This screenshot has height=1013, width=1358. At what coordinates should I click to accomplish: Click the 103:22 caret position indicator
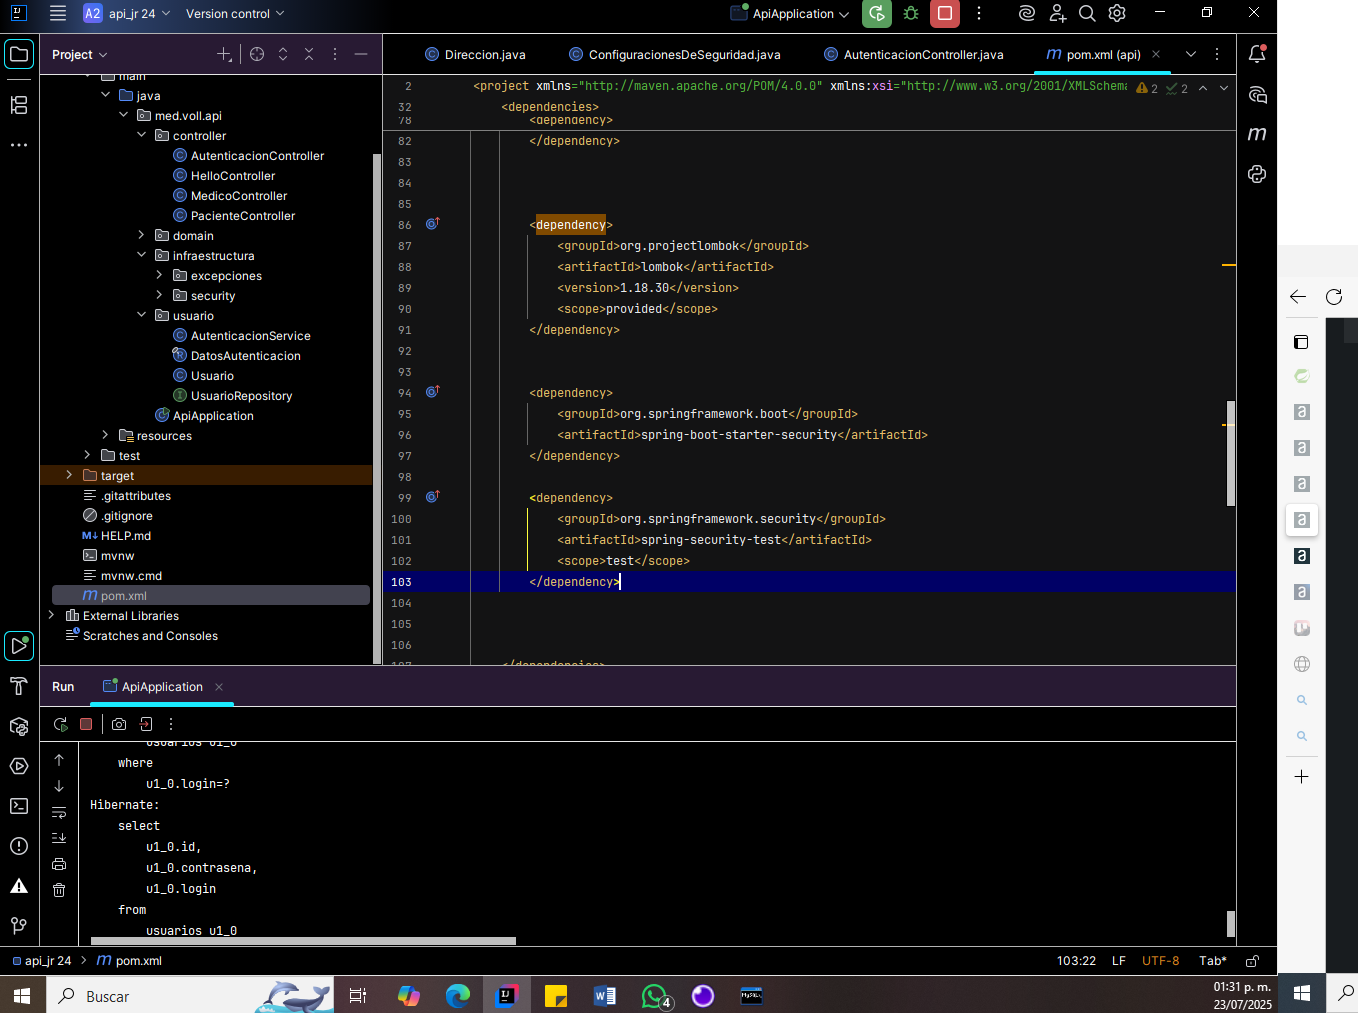pyautogui.click(x=1076, y=961)
